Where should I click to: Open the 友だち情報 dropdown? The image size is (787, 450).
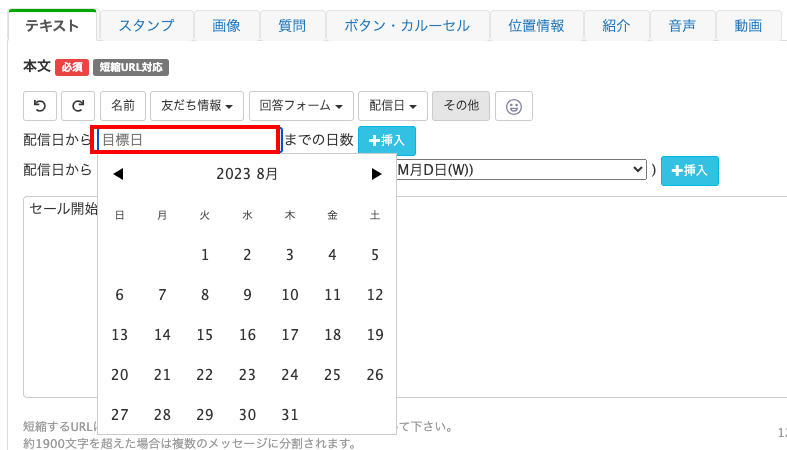201,105
